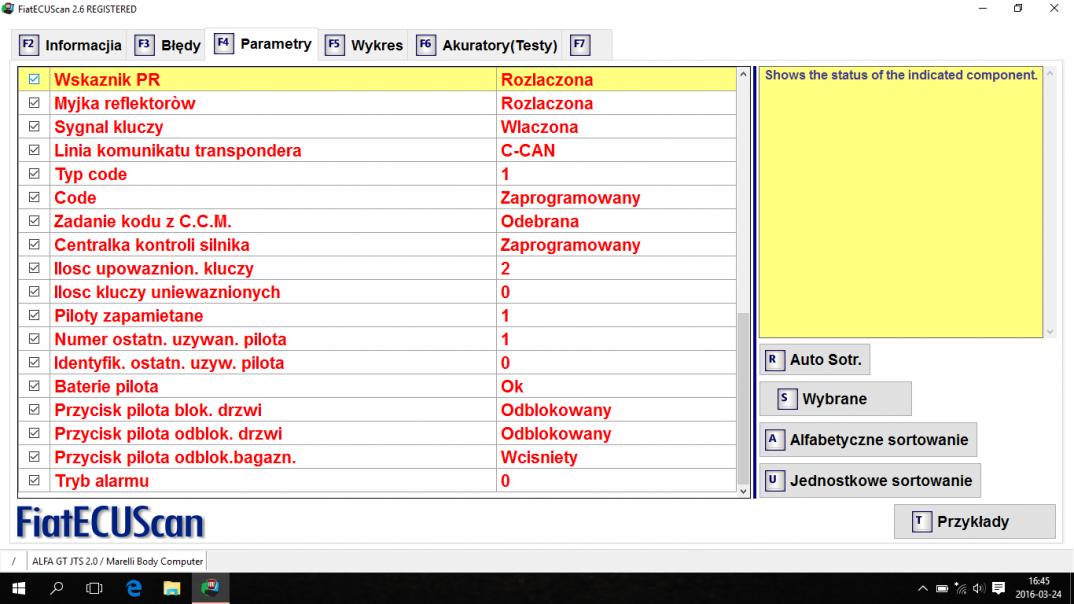Click Jednostkowe sortowanie button
Image resolution: width=1074 pixels, height=604 pixels.
pos(871,481)
